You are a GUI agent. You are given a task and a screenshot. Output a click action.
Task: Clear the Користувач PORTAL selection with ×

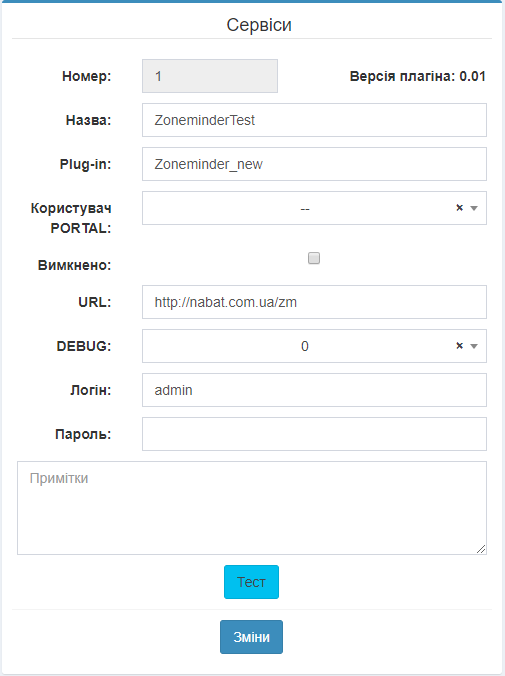click(x=459, y=208)
